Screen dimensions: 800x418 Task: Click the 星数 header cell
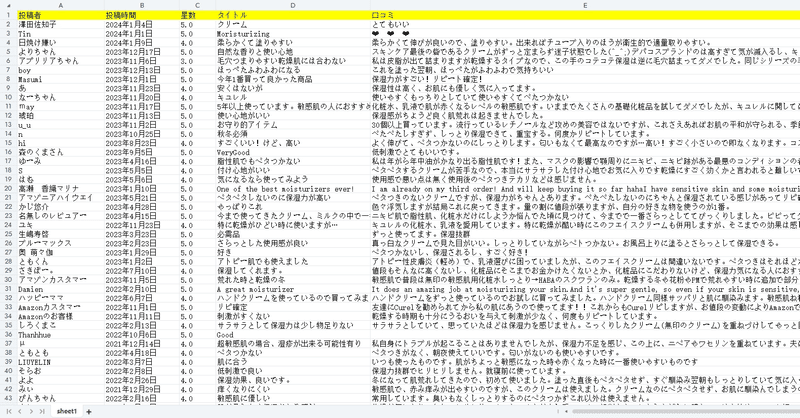(x=197, y=15)
